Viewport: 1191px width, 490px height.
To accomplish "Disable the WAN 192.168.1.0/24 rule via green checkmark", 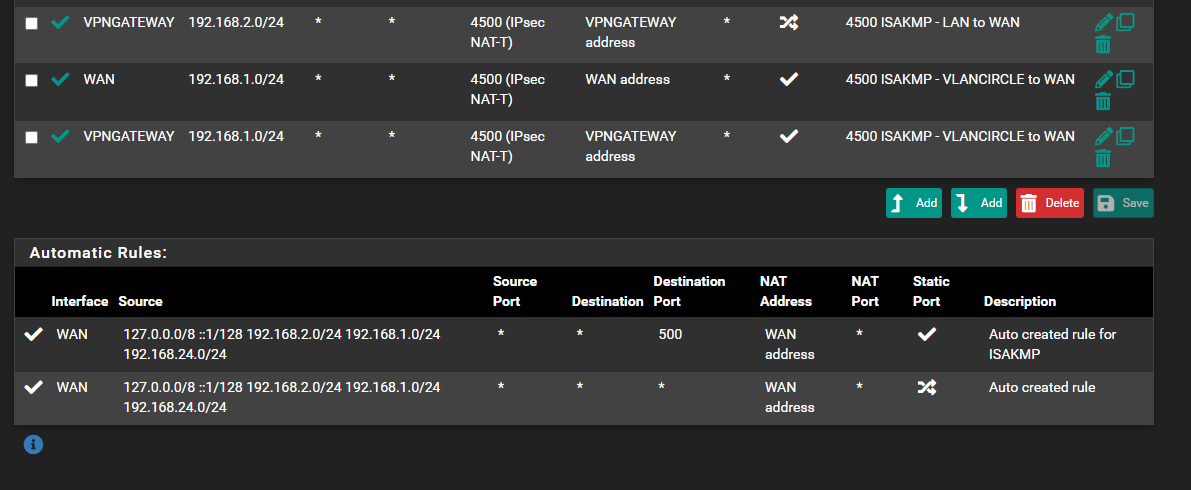I will [x=60, y=80].
